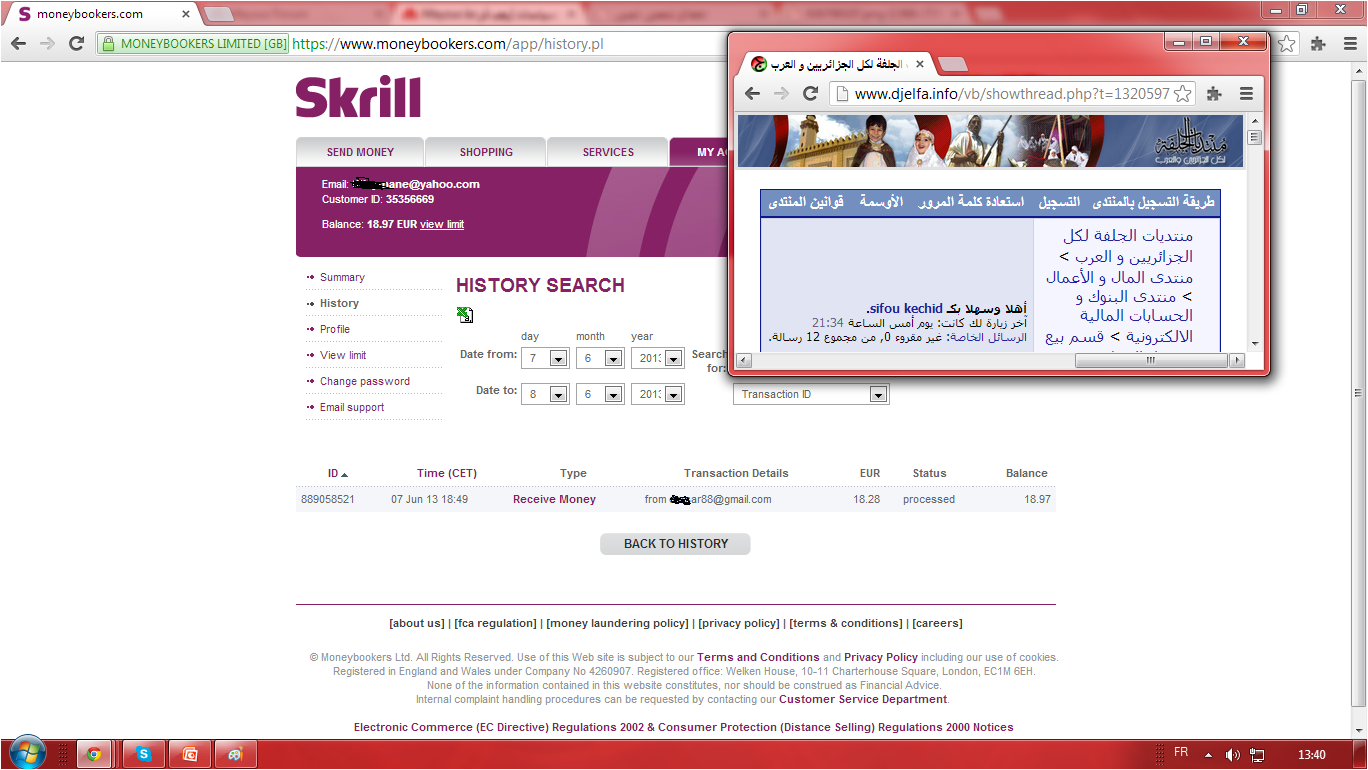Open the Date to day dropdown
The width and height of the screenshot is (1368, 770).
coord(545,394)
